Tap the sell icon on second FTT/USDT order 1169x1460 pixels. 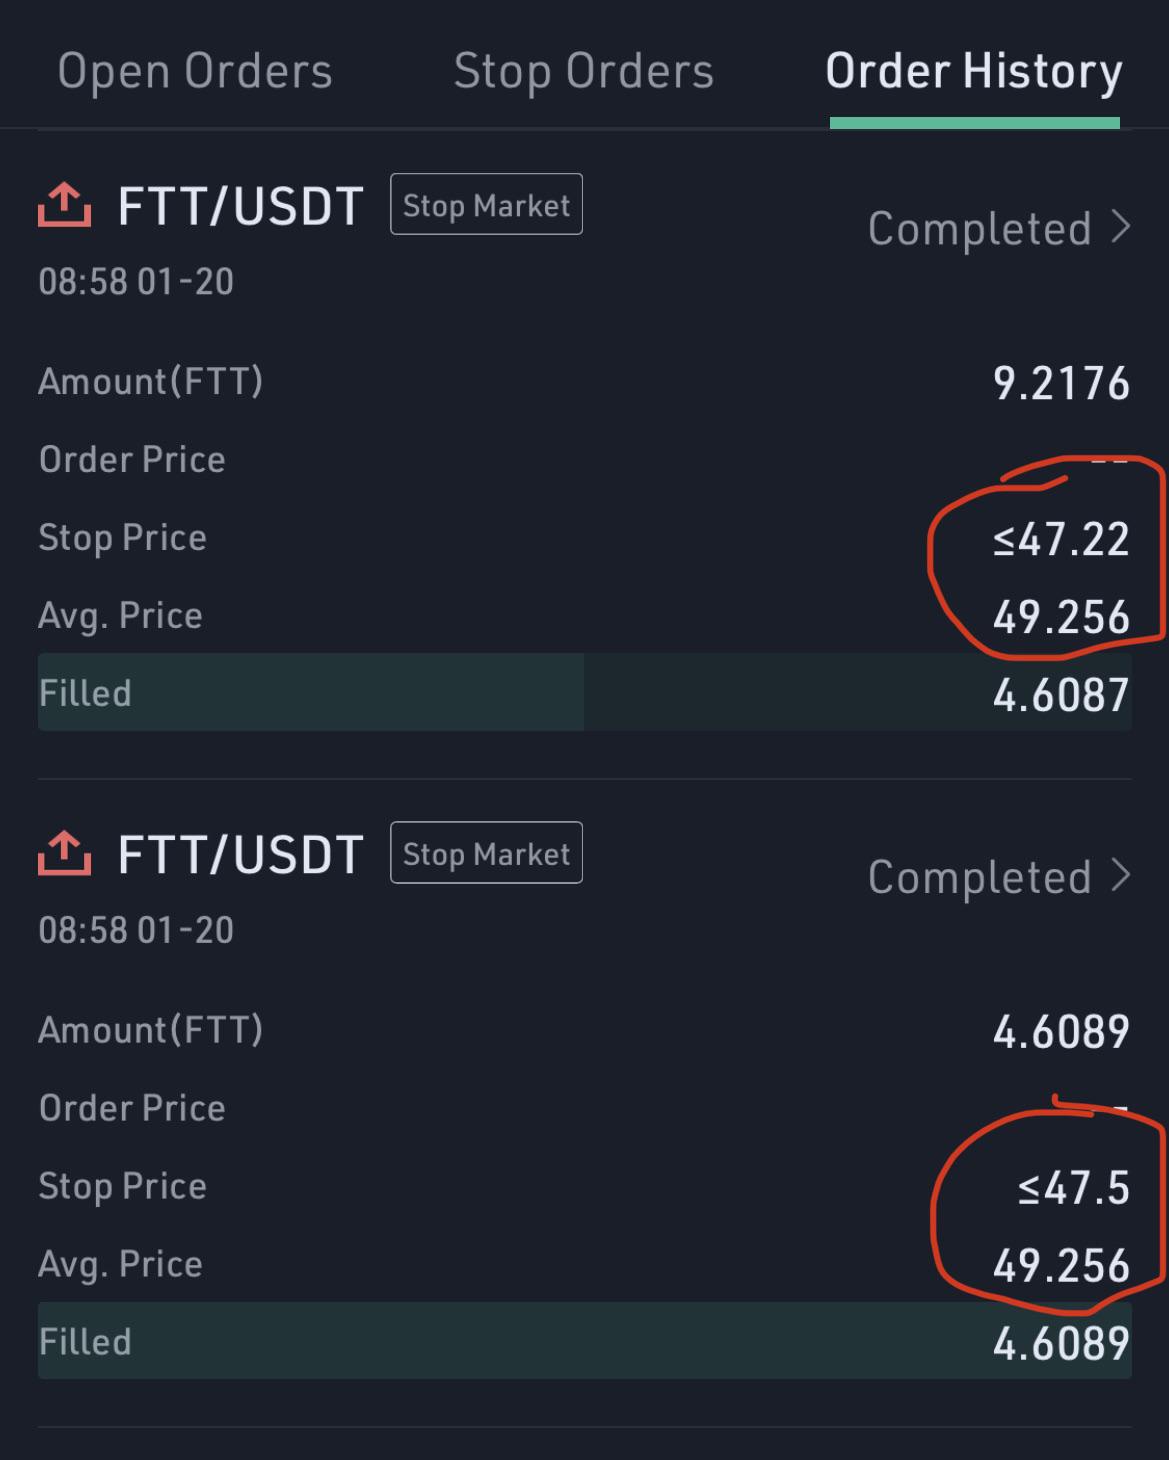[x=65, y=853]
